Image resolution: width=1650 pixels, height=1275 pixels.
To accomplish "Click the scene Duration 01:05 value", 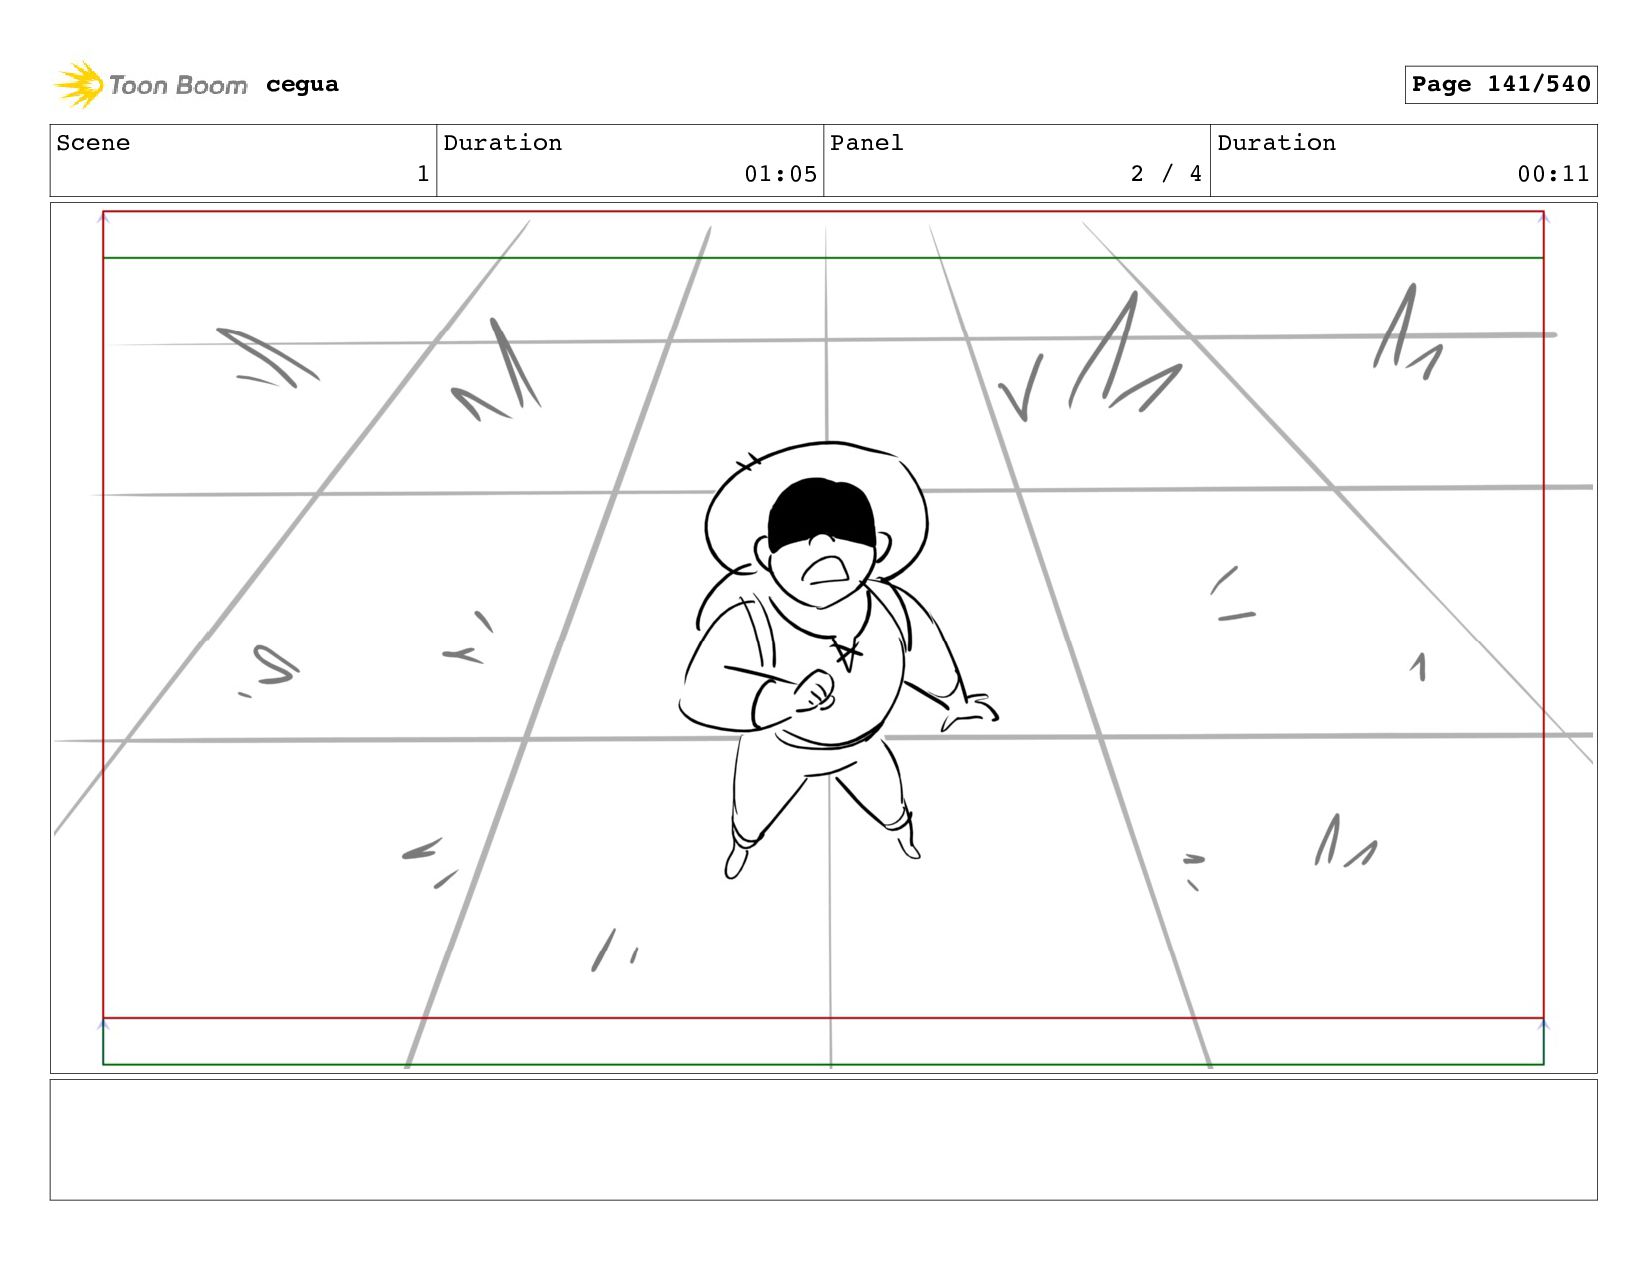I will (780, 174).
